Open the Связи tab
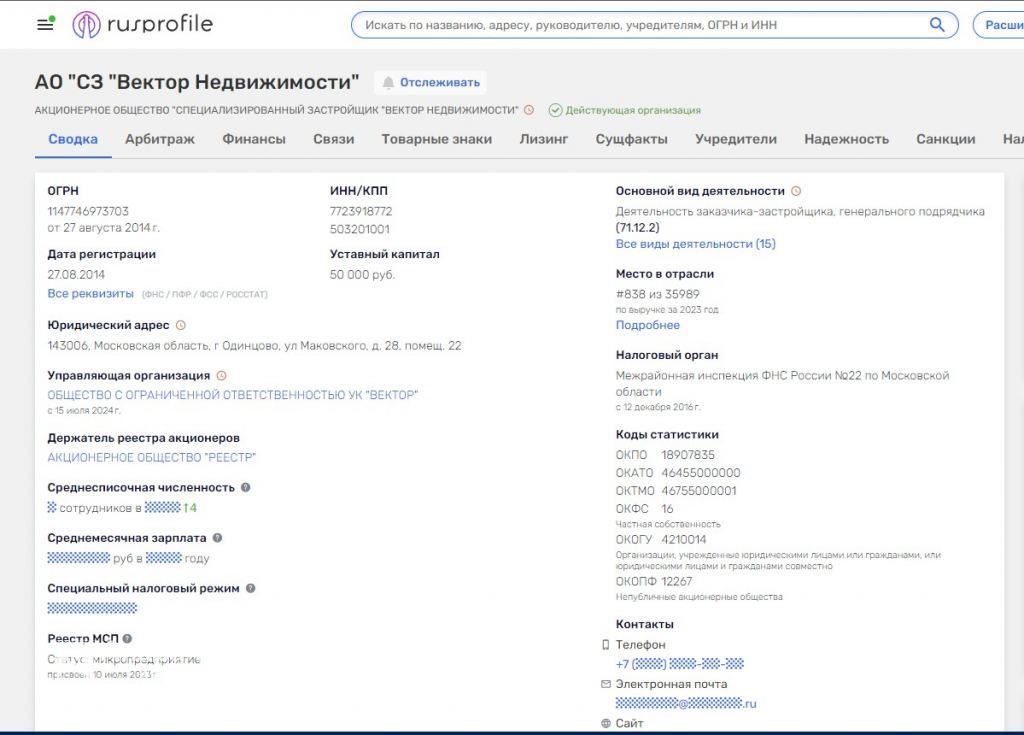Viewport: 1024px width, 735px height. pos(334,139)
